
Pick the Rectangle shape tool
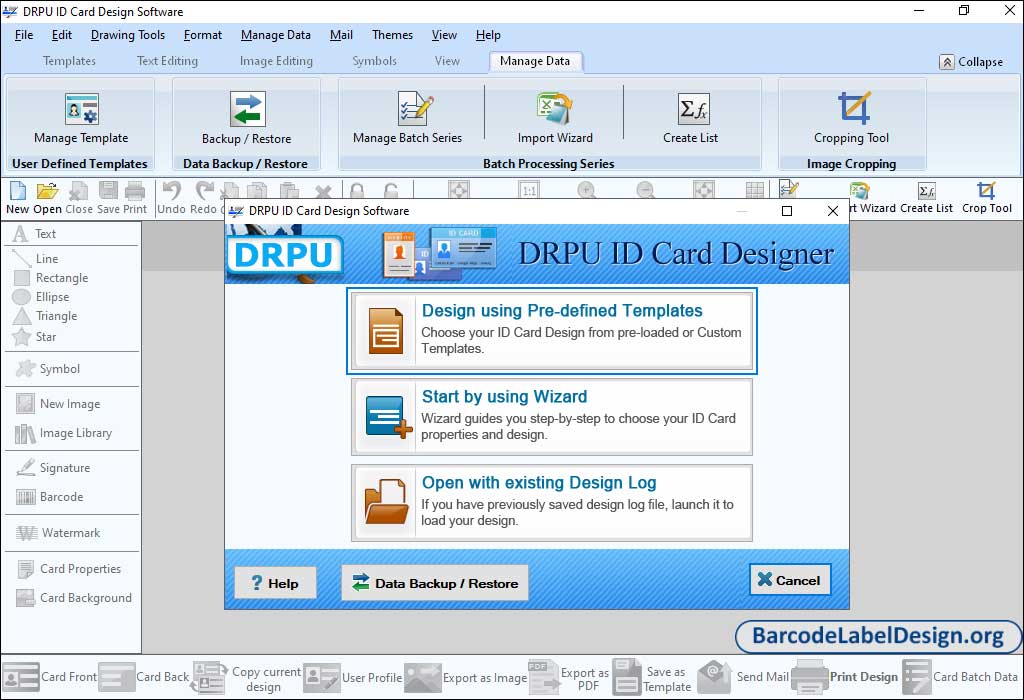[x=51, y=278]
